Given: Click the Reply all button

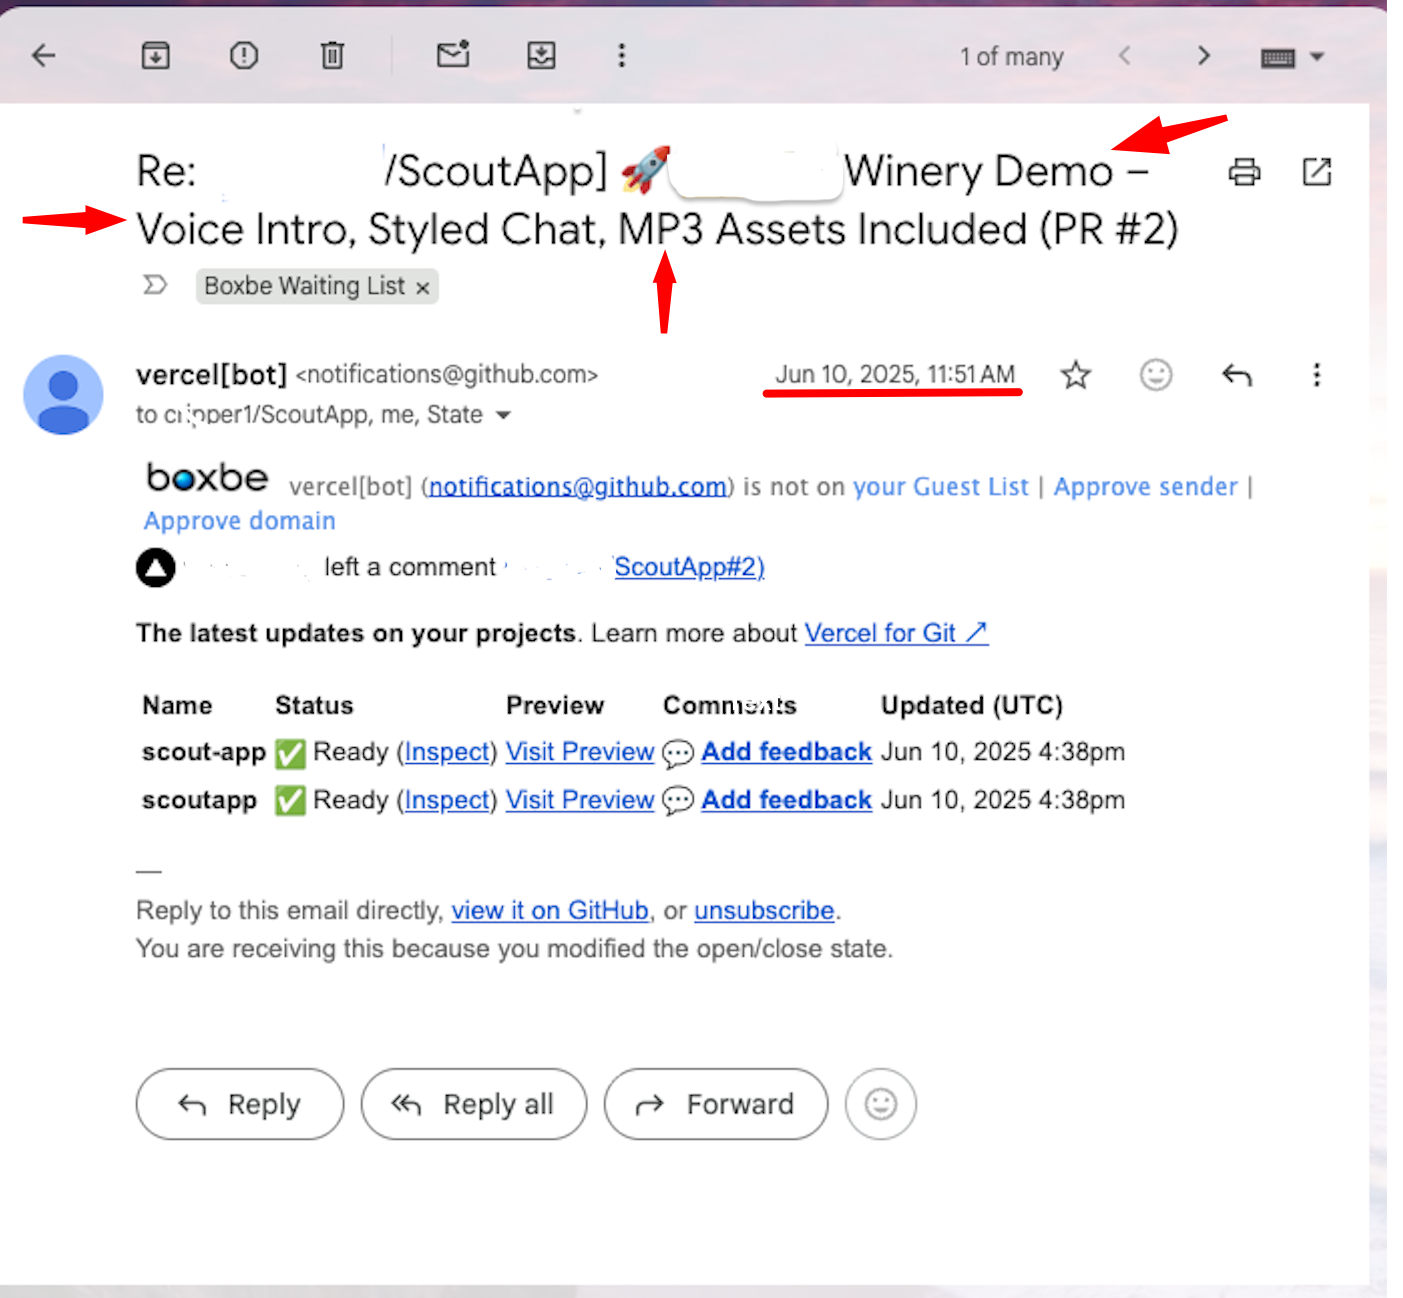Looking at the screenshot, I should pyautogui.click(x=474, y=1104).
